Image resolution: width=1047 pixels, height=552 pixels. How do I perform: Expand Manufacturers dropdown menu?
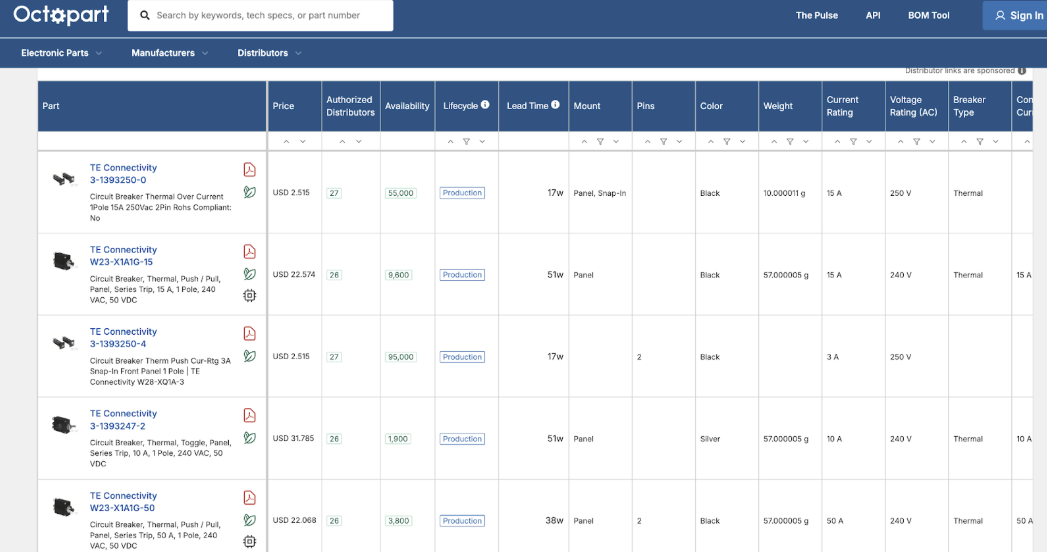tap(170, 53)
